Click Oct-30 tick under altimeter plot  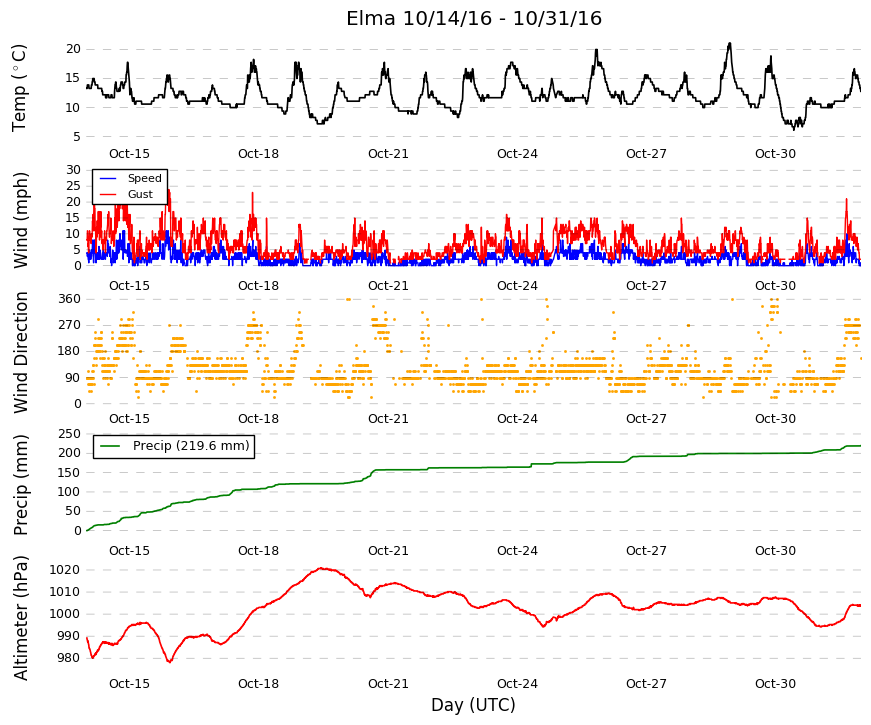[775, 684]
